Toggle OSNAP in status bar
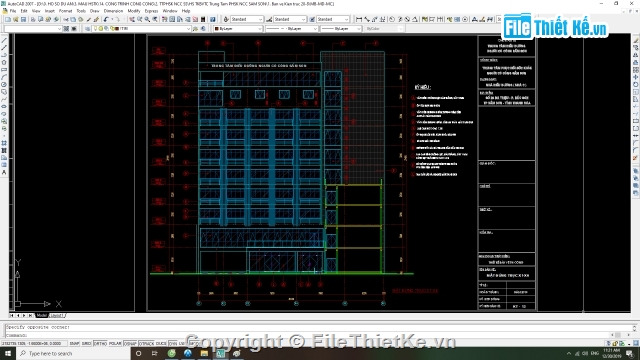Image resolution: width=640 pixels, height=360 pixels. coord(130,344)
